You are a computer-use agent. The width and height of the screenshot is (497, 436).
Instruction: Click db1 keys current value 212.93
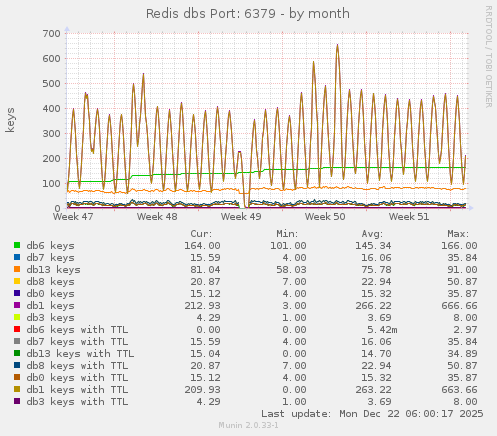(x=202, y=306)
